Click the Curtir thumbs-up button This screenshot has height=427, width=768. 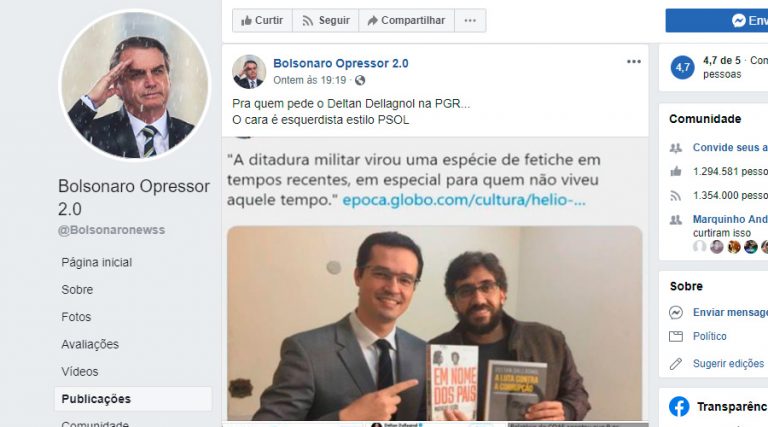[262, 21]
